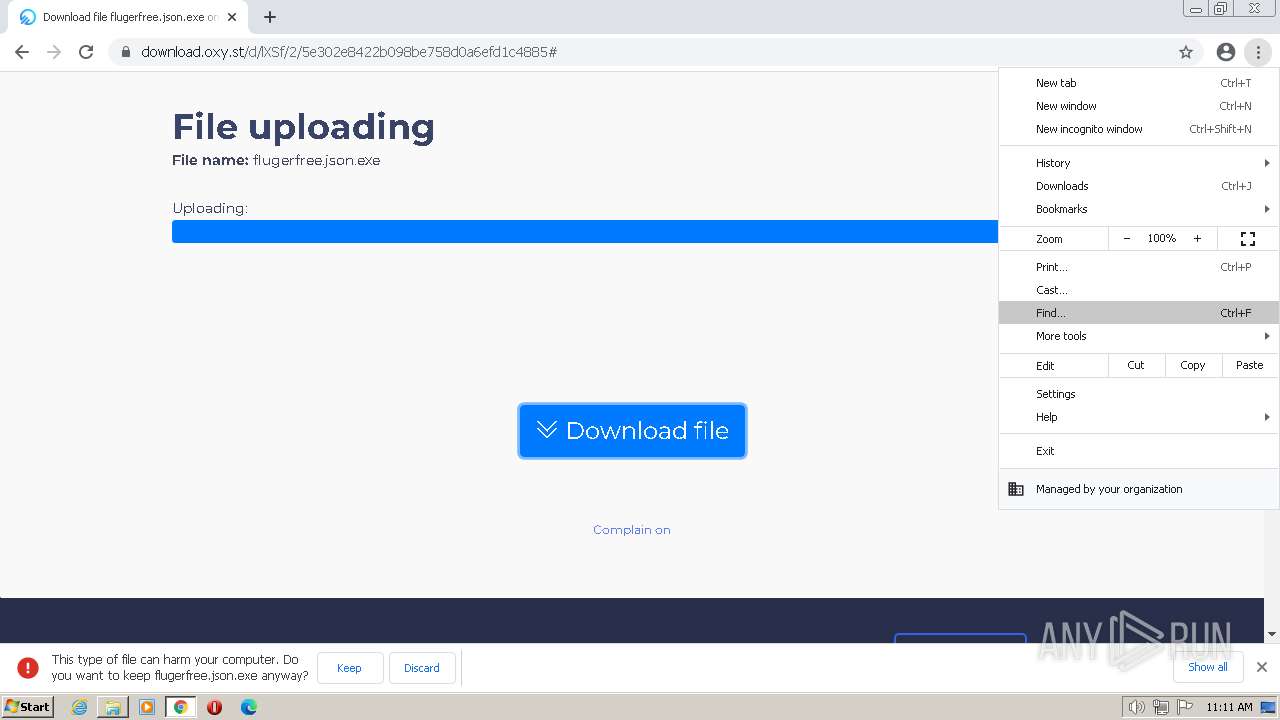
Task: Reload the page with refresh icon
Action: 86,52
